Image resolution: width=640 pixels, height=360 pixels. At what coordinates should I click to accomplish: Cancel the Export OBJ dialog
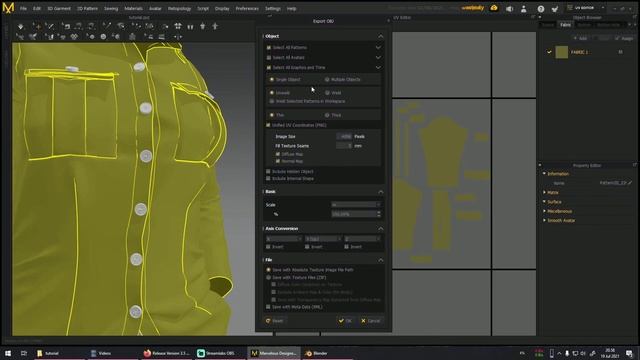[371, 321]
